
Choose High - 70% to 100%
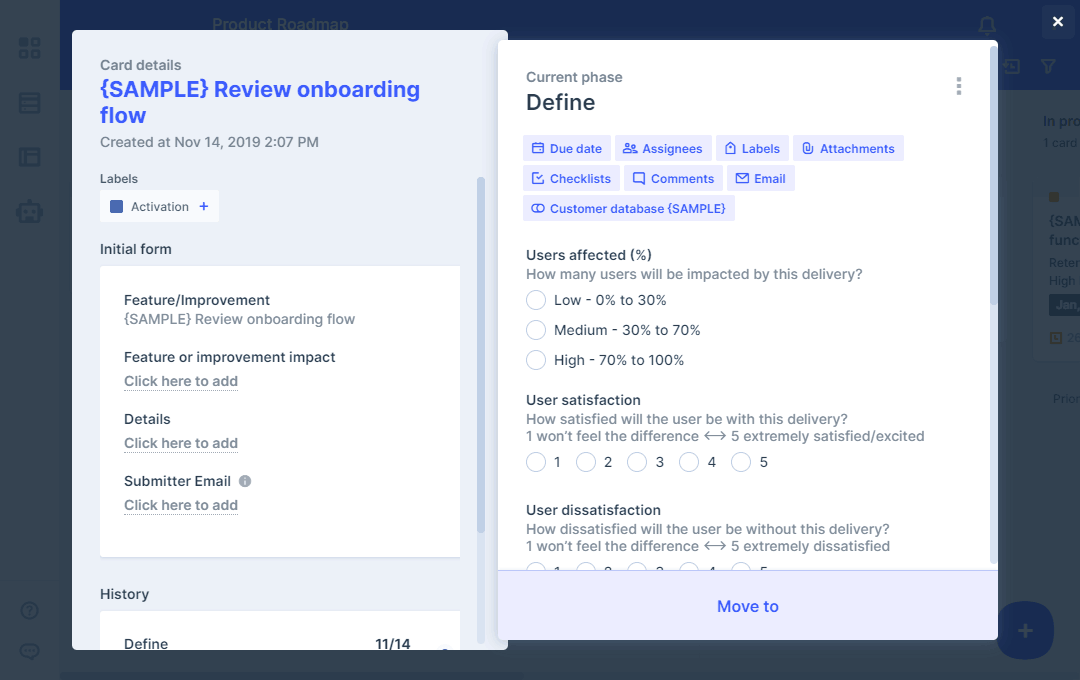point(537,360)
